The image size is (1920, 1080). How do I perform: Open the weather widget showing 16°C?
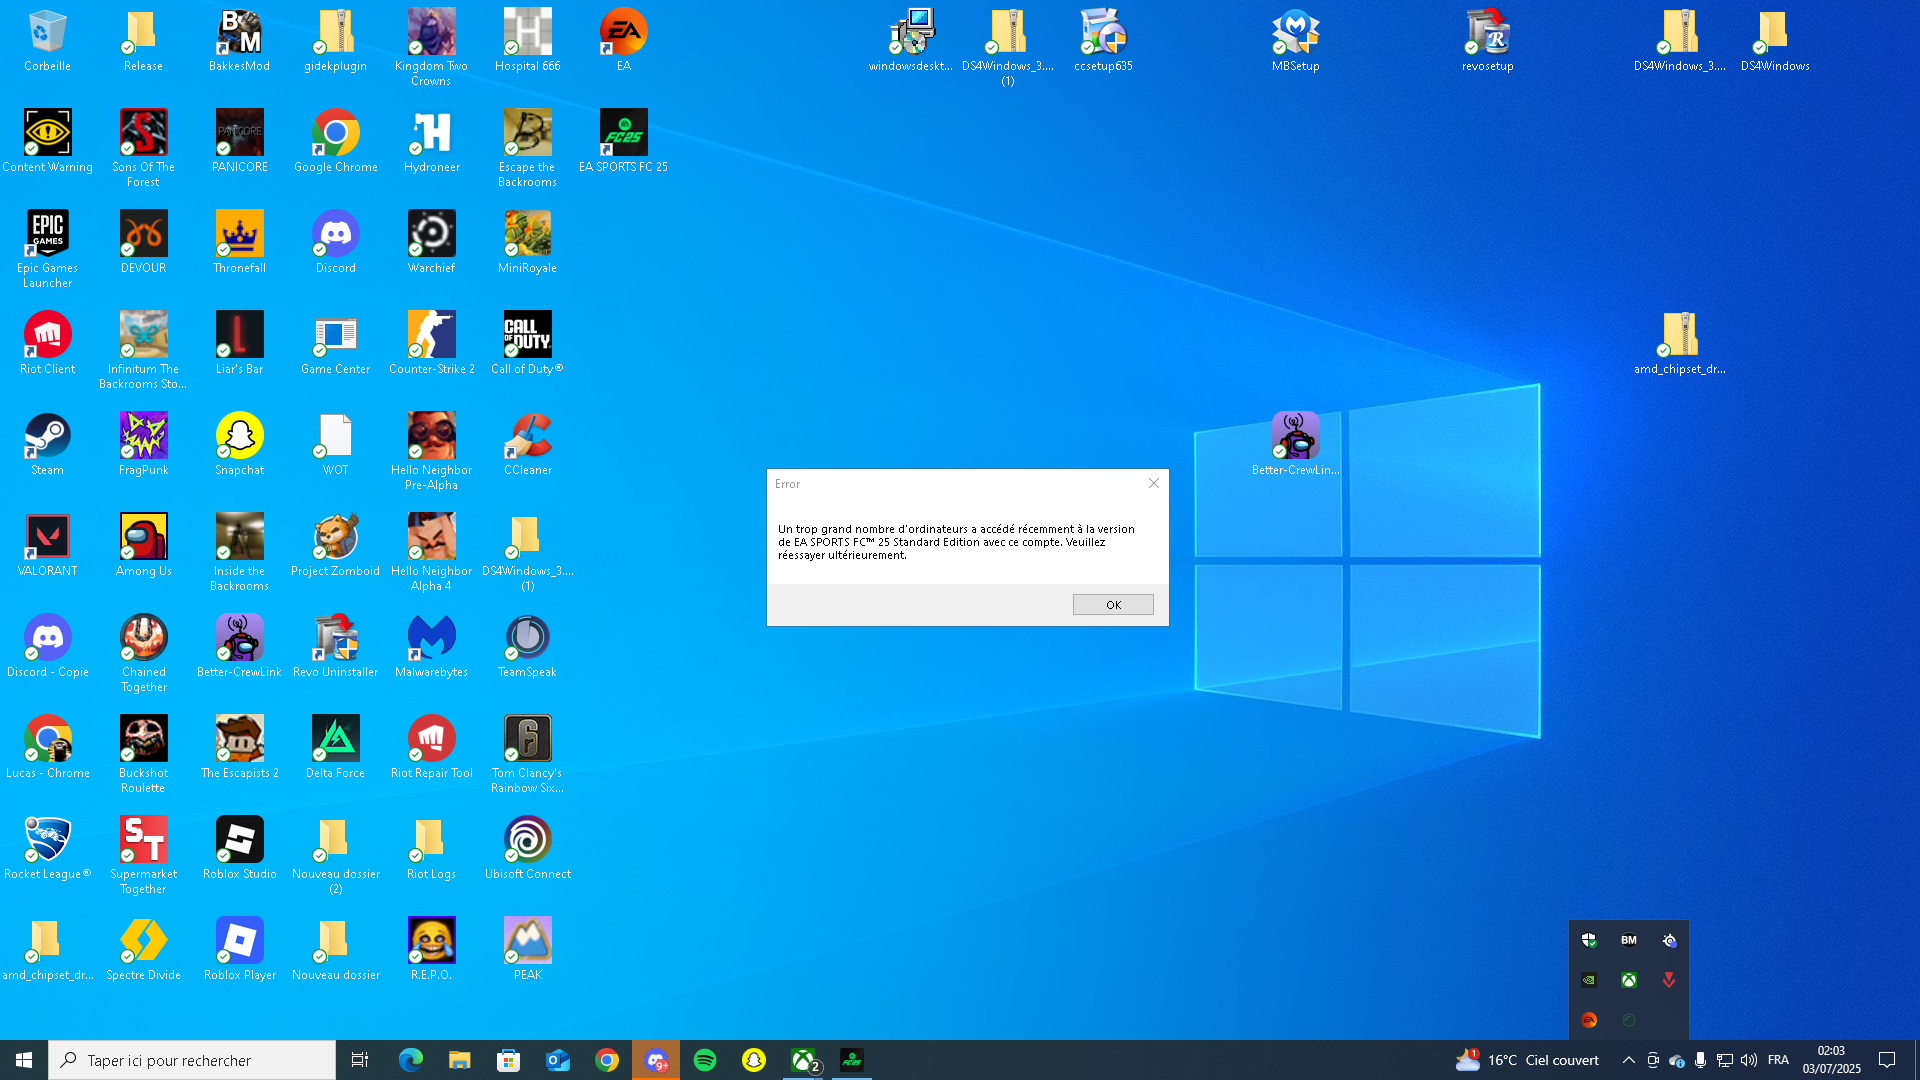tap(1527, 1060)
